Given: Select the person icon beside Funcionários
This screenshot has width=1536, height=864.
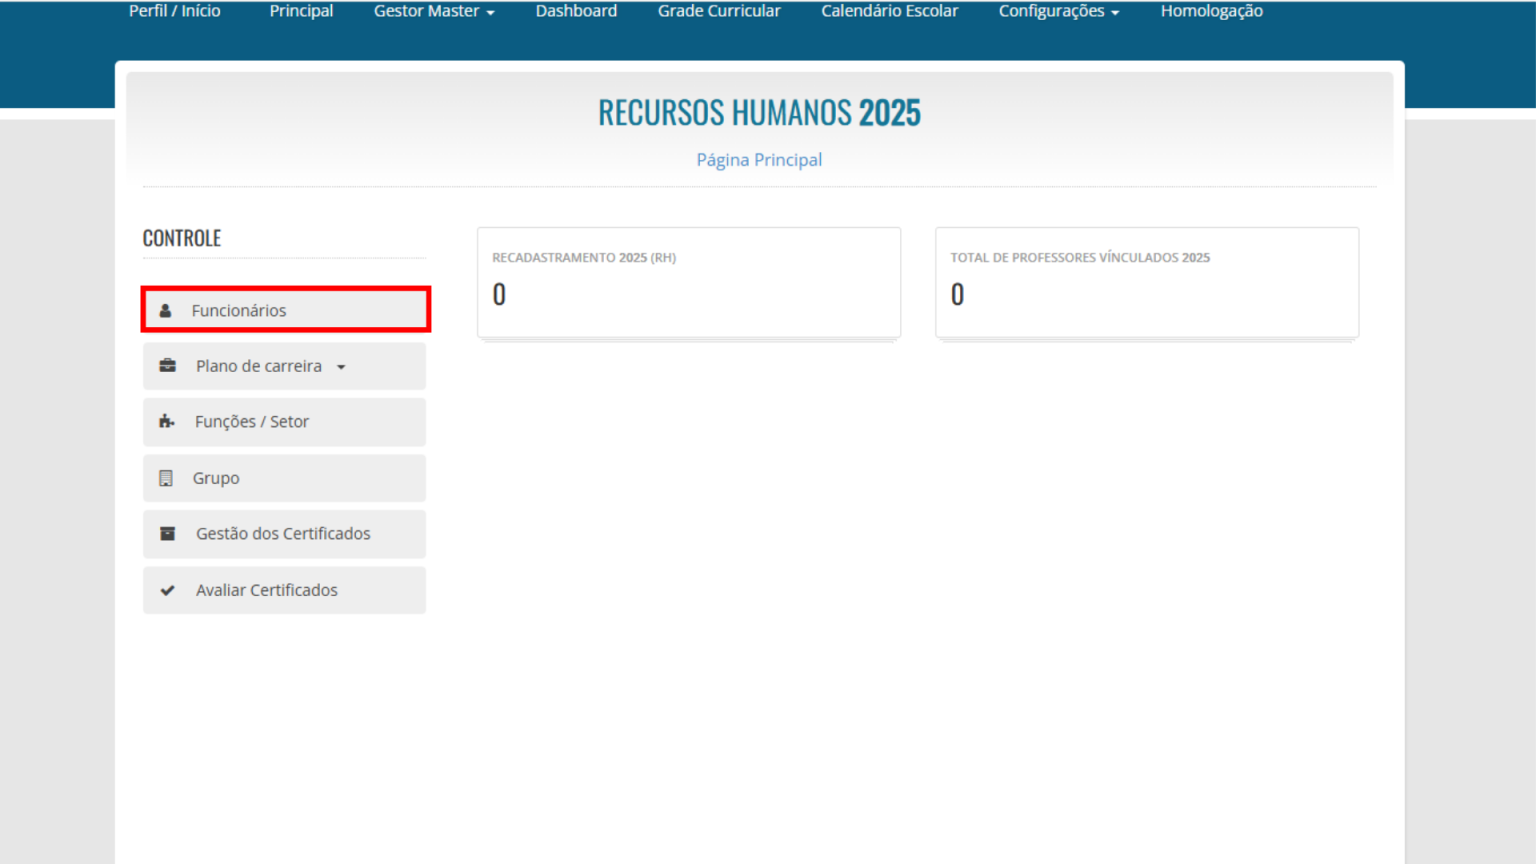Looking at the screenshot, I should click(166, 310).
